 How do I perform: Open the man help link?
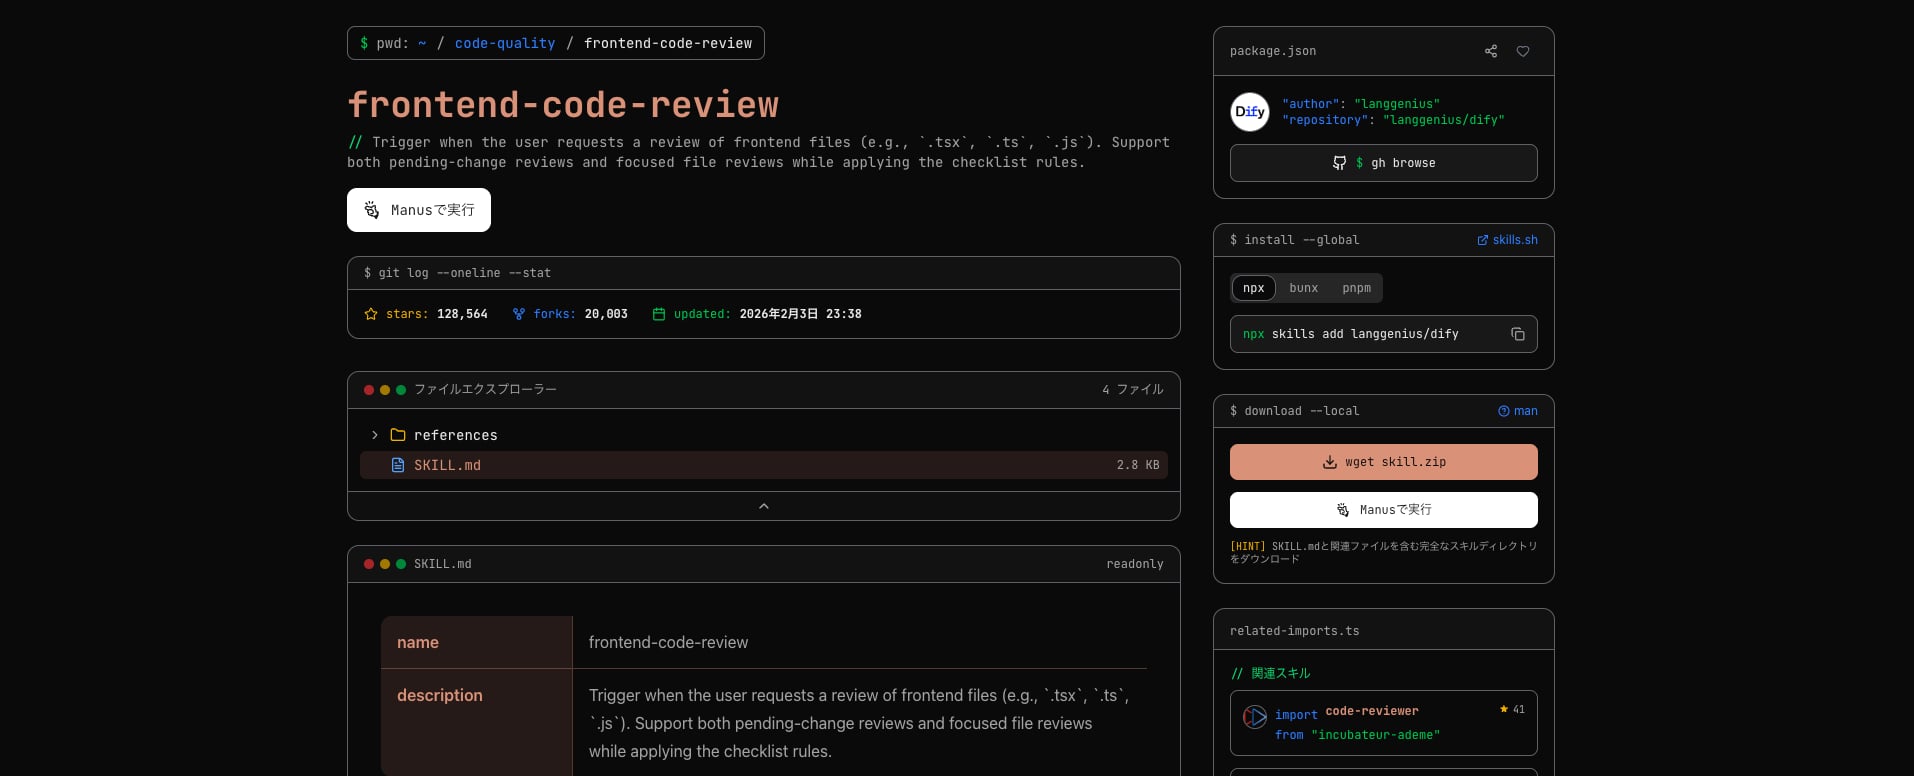click(x=1517, y=411)
